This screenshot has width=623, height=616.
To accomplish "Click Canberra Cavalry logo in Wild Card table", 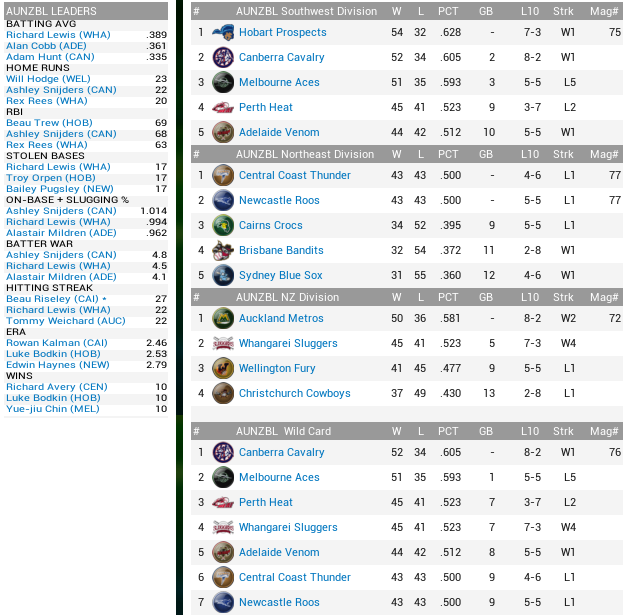I will pyautogui.click(x=223, y=452).
